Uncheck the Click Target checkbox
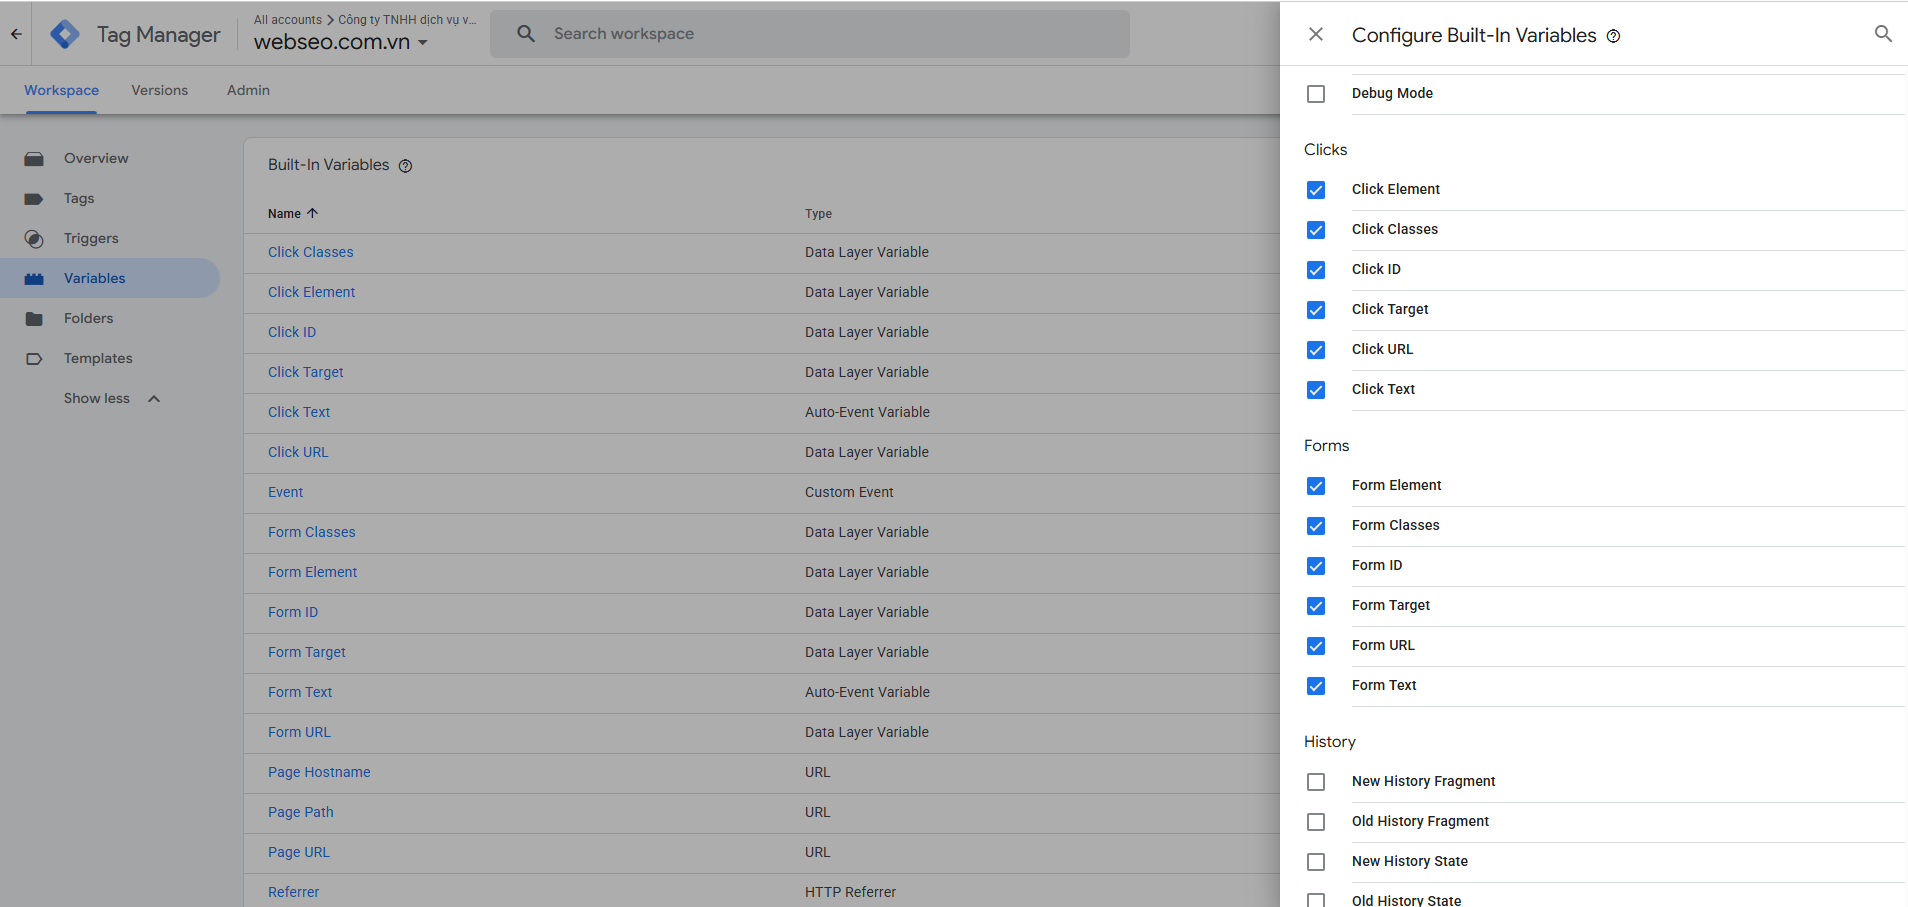Screen dimensions: 1908x907 click(x=1316, y=310)
